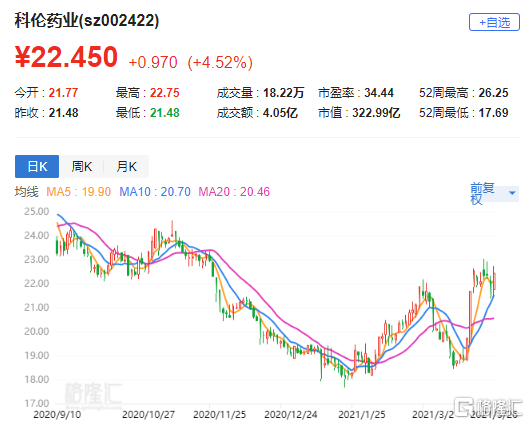The width and height of the screenshot is (529, 424).
Task: Click the dropdown arrow beside 前复权
Action: pyautogui.click(x=512, y=193)
